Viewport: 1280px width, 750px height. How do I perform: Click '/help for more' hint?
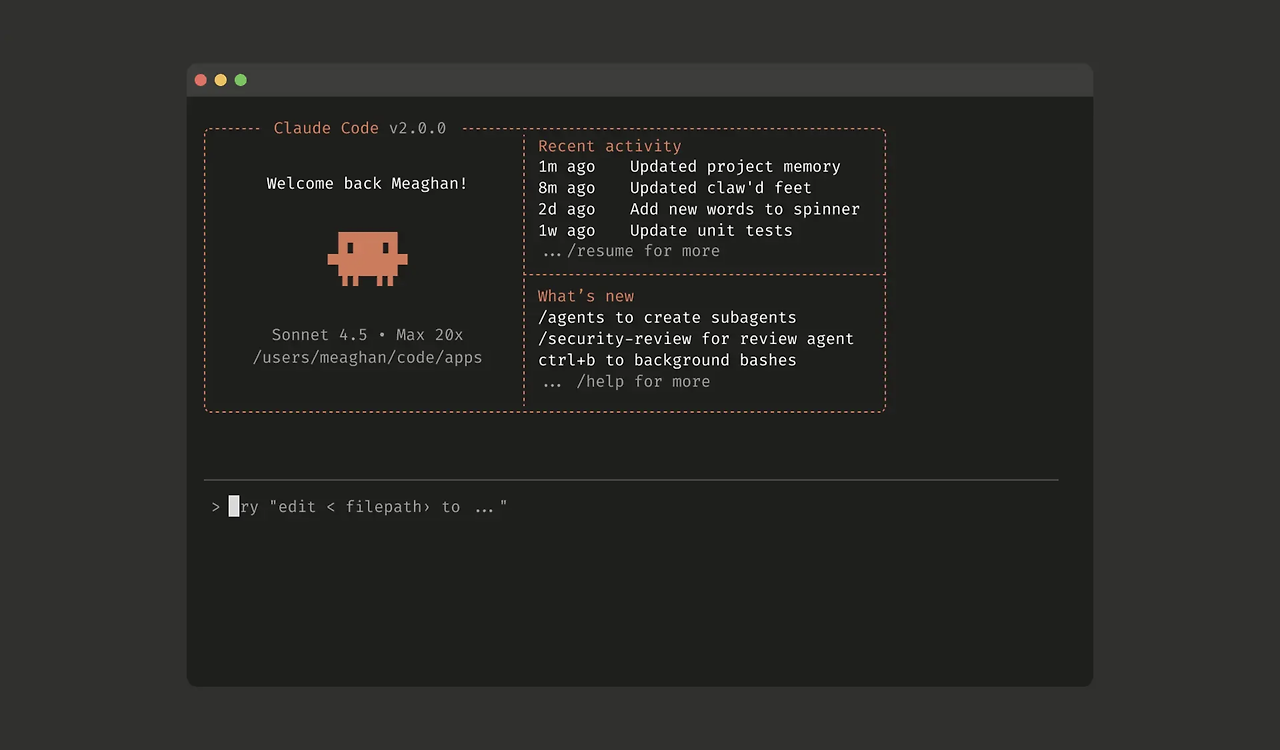pos(643,382)
